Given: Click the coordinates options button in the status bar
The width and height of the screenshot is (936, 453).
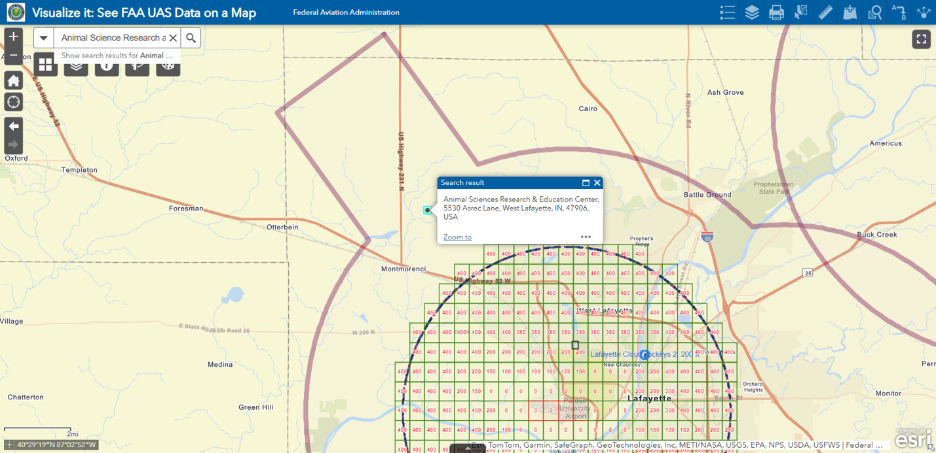Looking at the screenshot, I should click(8, 445).
